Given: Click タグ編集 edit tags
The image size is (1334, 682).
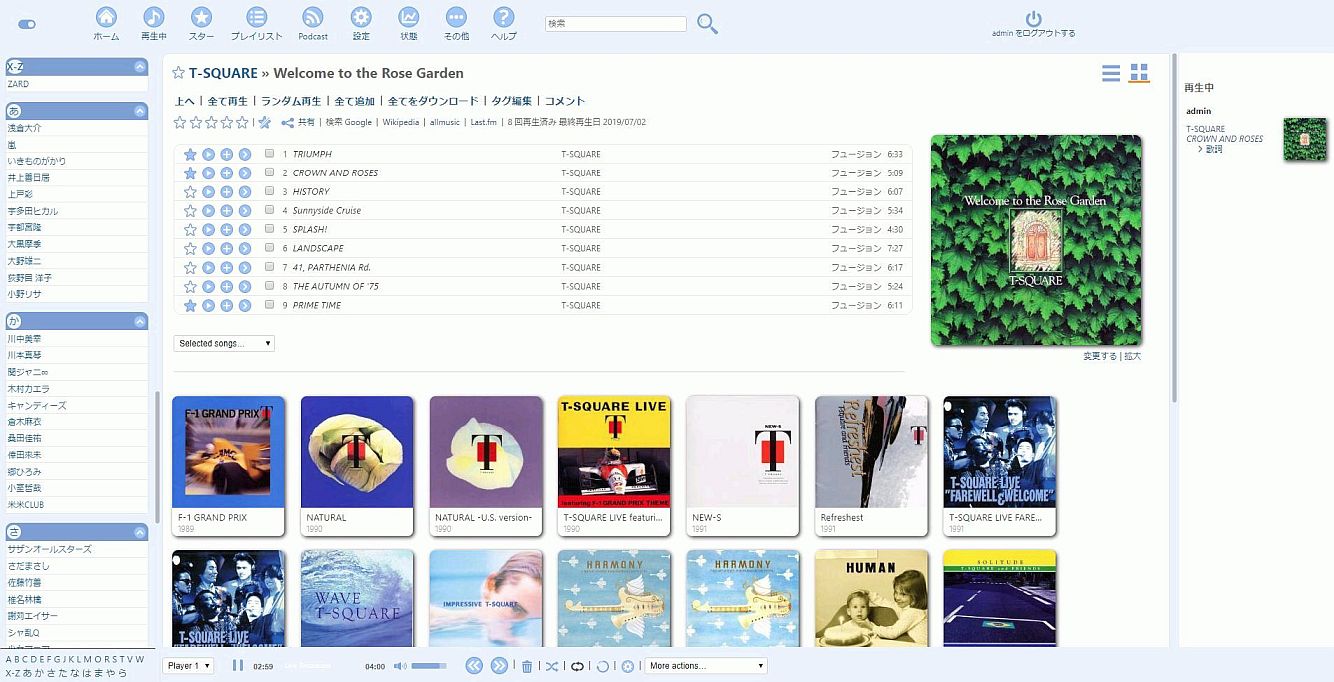Looking at the screenshot, I should pos(512,101).
